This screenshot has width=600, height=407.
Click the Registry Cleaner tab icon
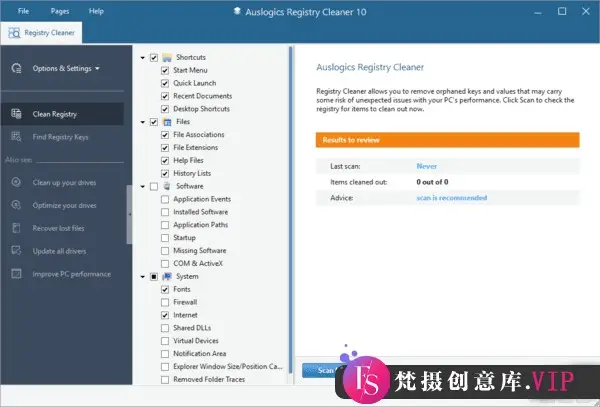pyautogui.click(x=14, y=33)
